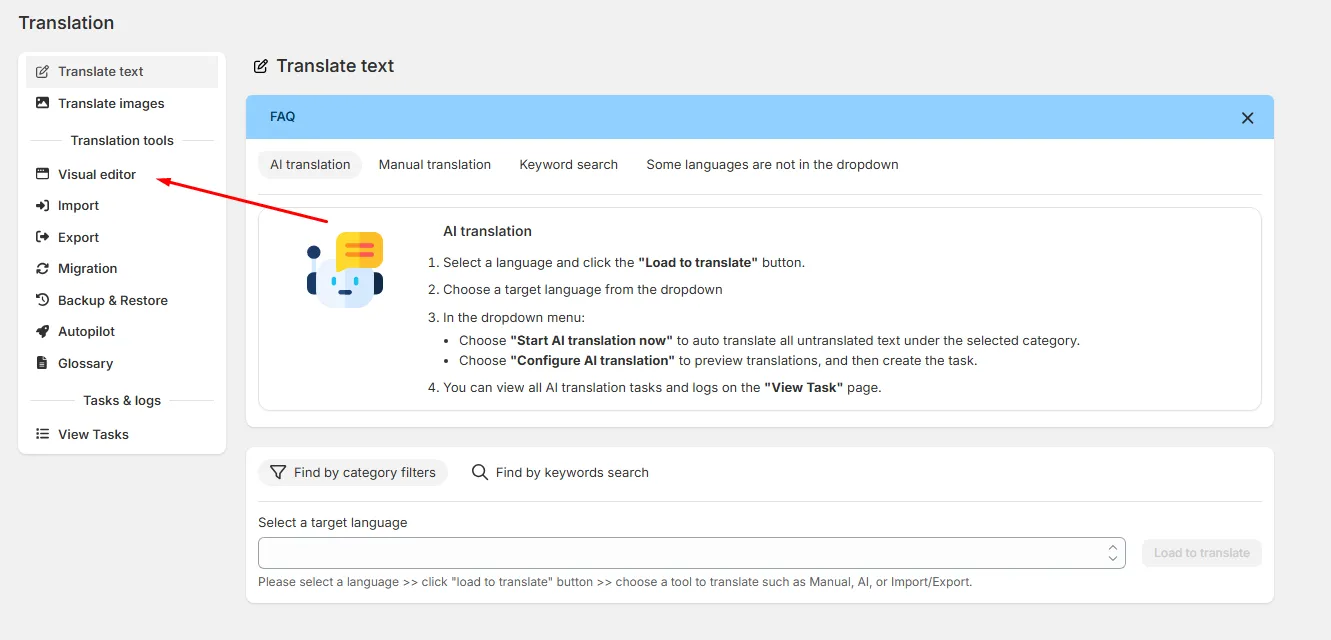Open "Some languages are not in the dropdown" tab
Viewport: 1331px width, 640px height.
772,164
